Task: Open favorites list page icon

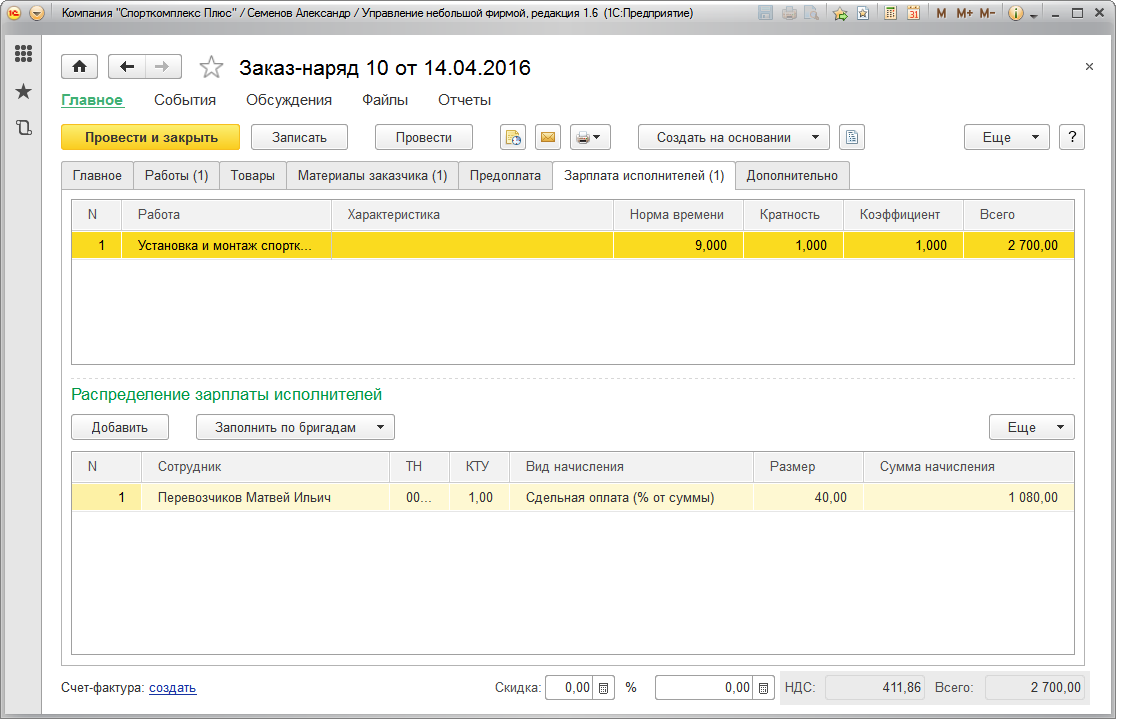Action: click(863, 13)
